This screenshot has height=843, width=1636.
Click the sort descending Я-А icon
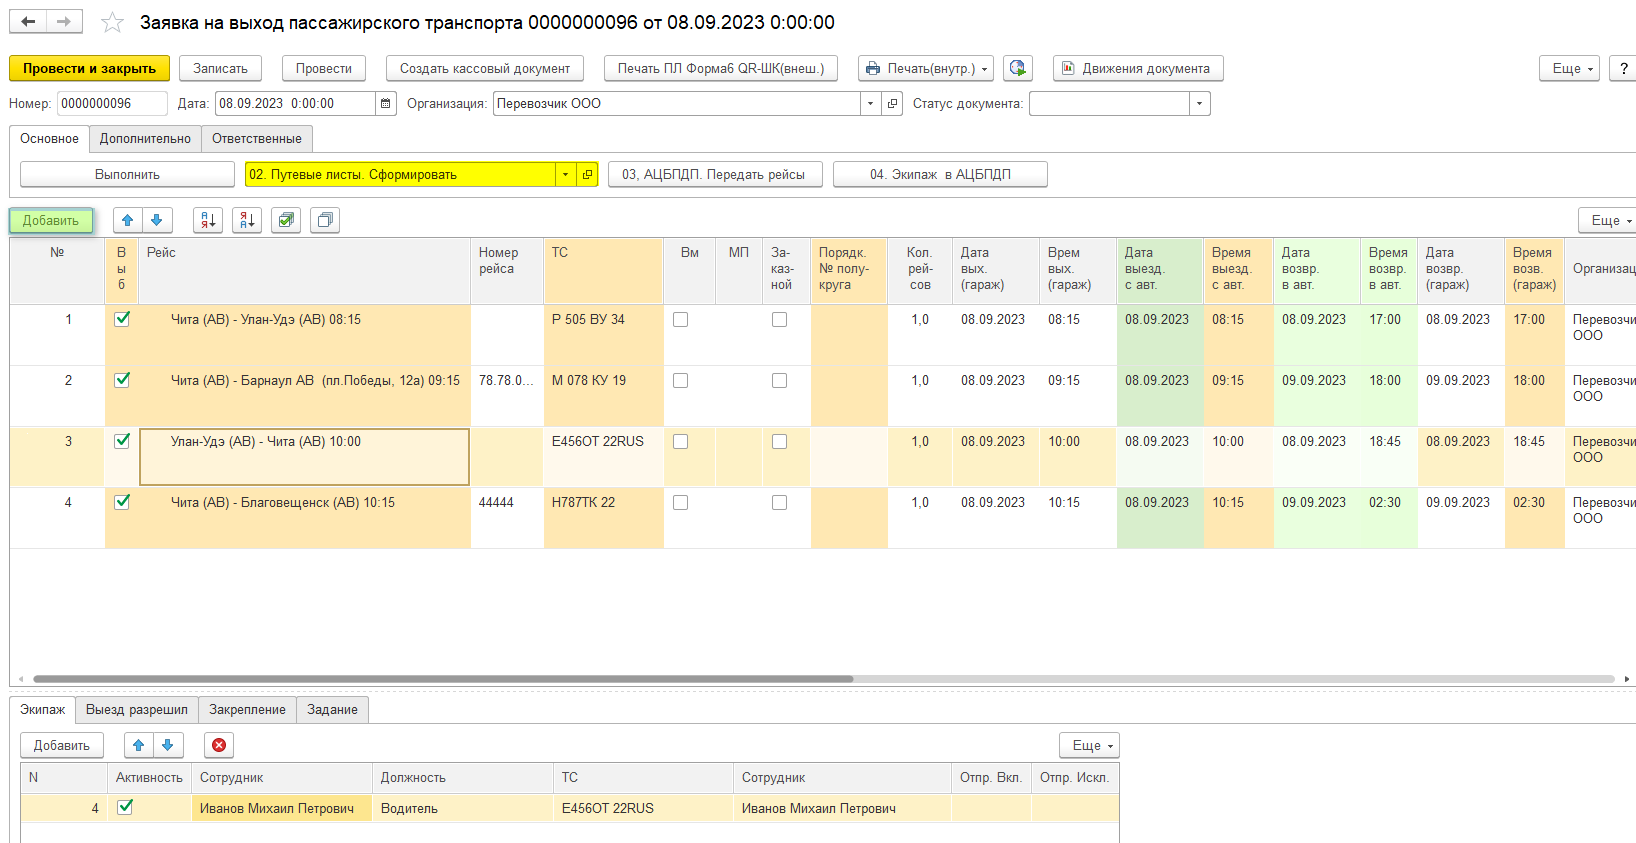coord(247,220)
